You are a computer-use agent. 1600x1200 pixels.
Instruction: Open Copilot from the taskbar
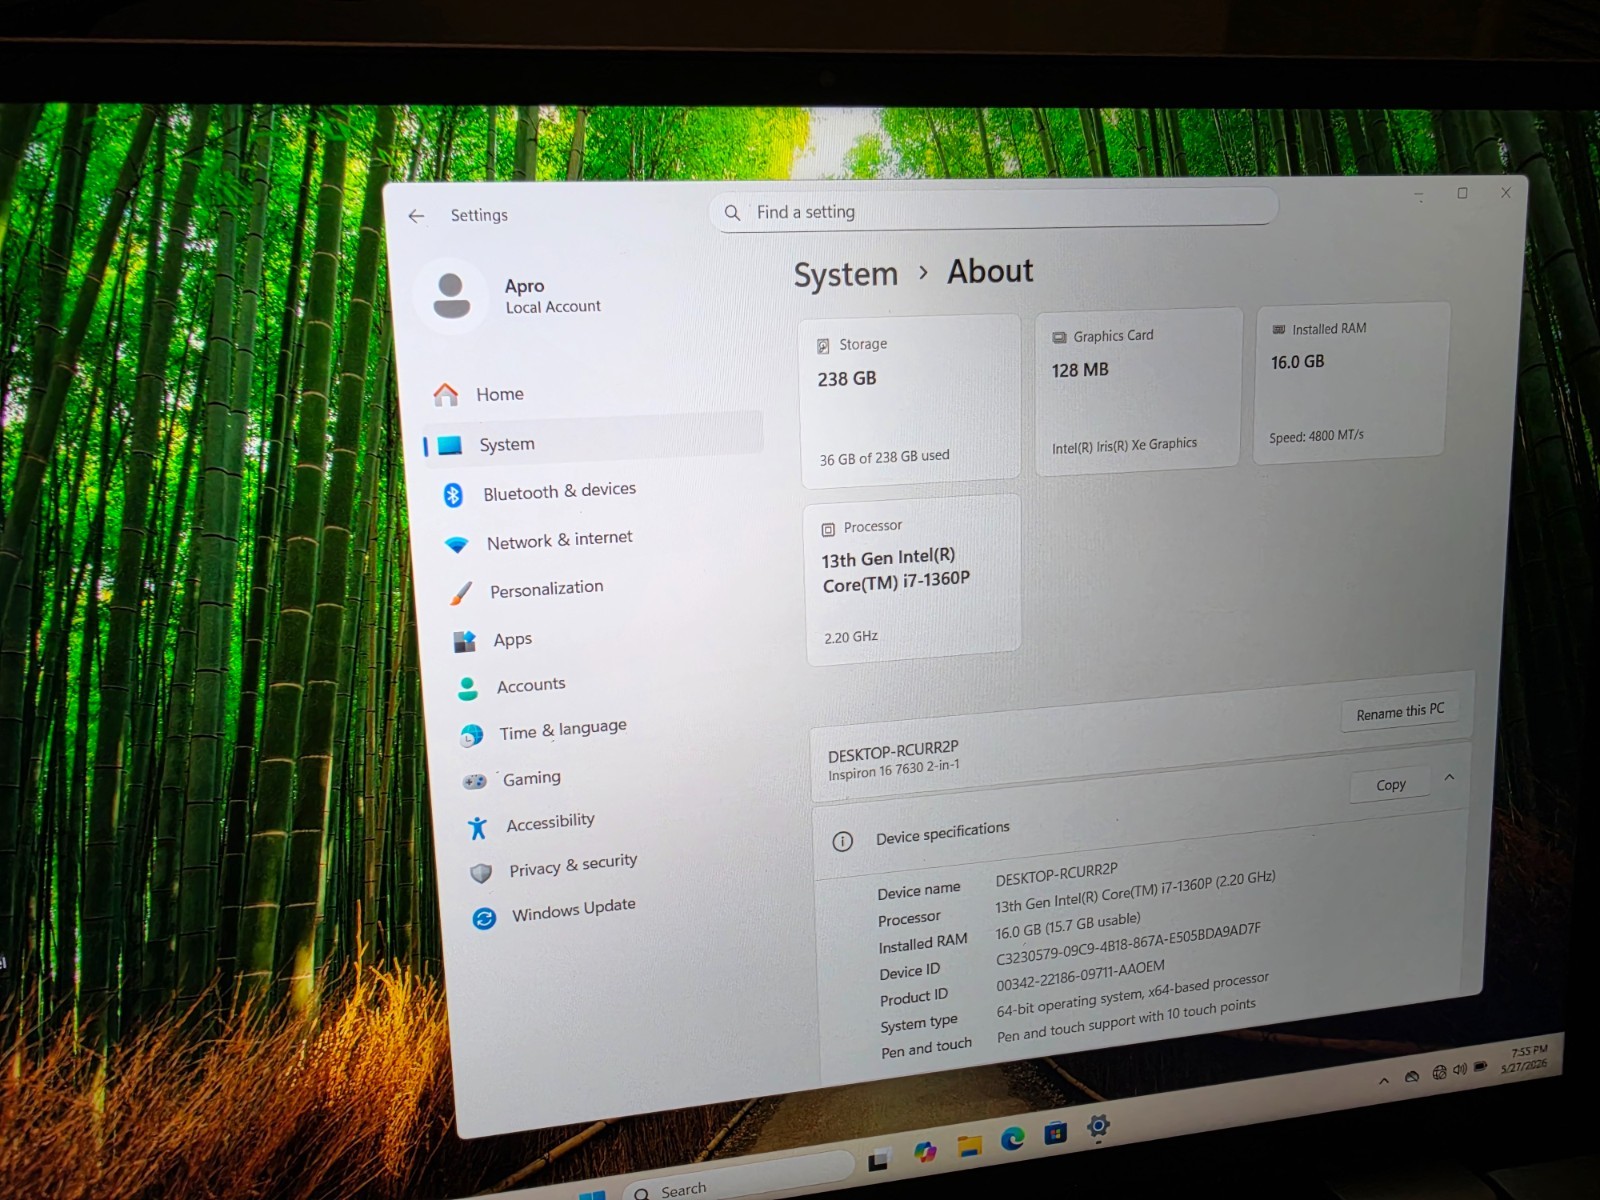925,1152
